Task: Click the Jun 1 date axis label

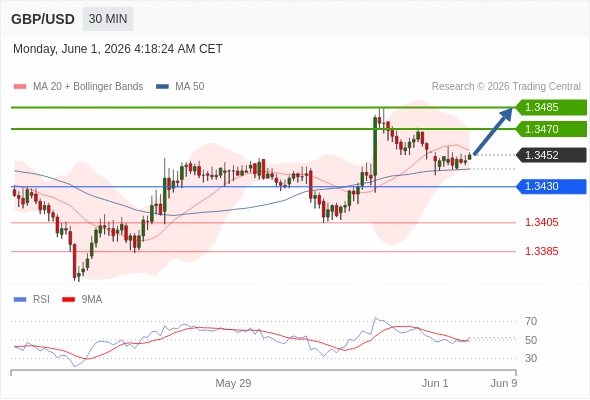Action: [435, 383]
